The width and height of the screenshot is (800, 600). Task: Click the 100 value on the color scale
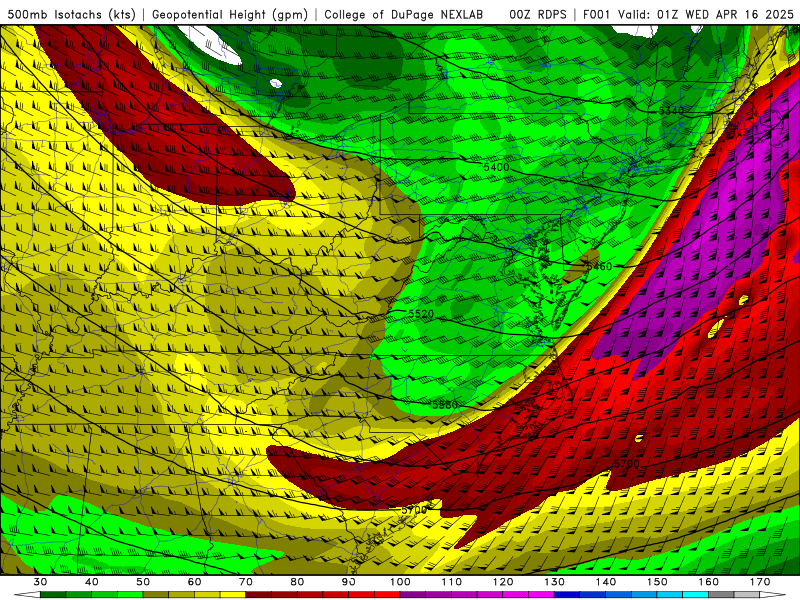(400, 582)
